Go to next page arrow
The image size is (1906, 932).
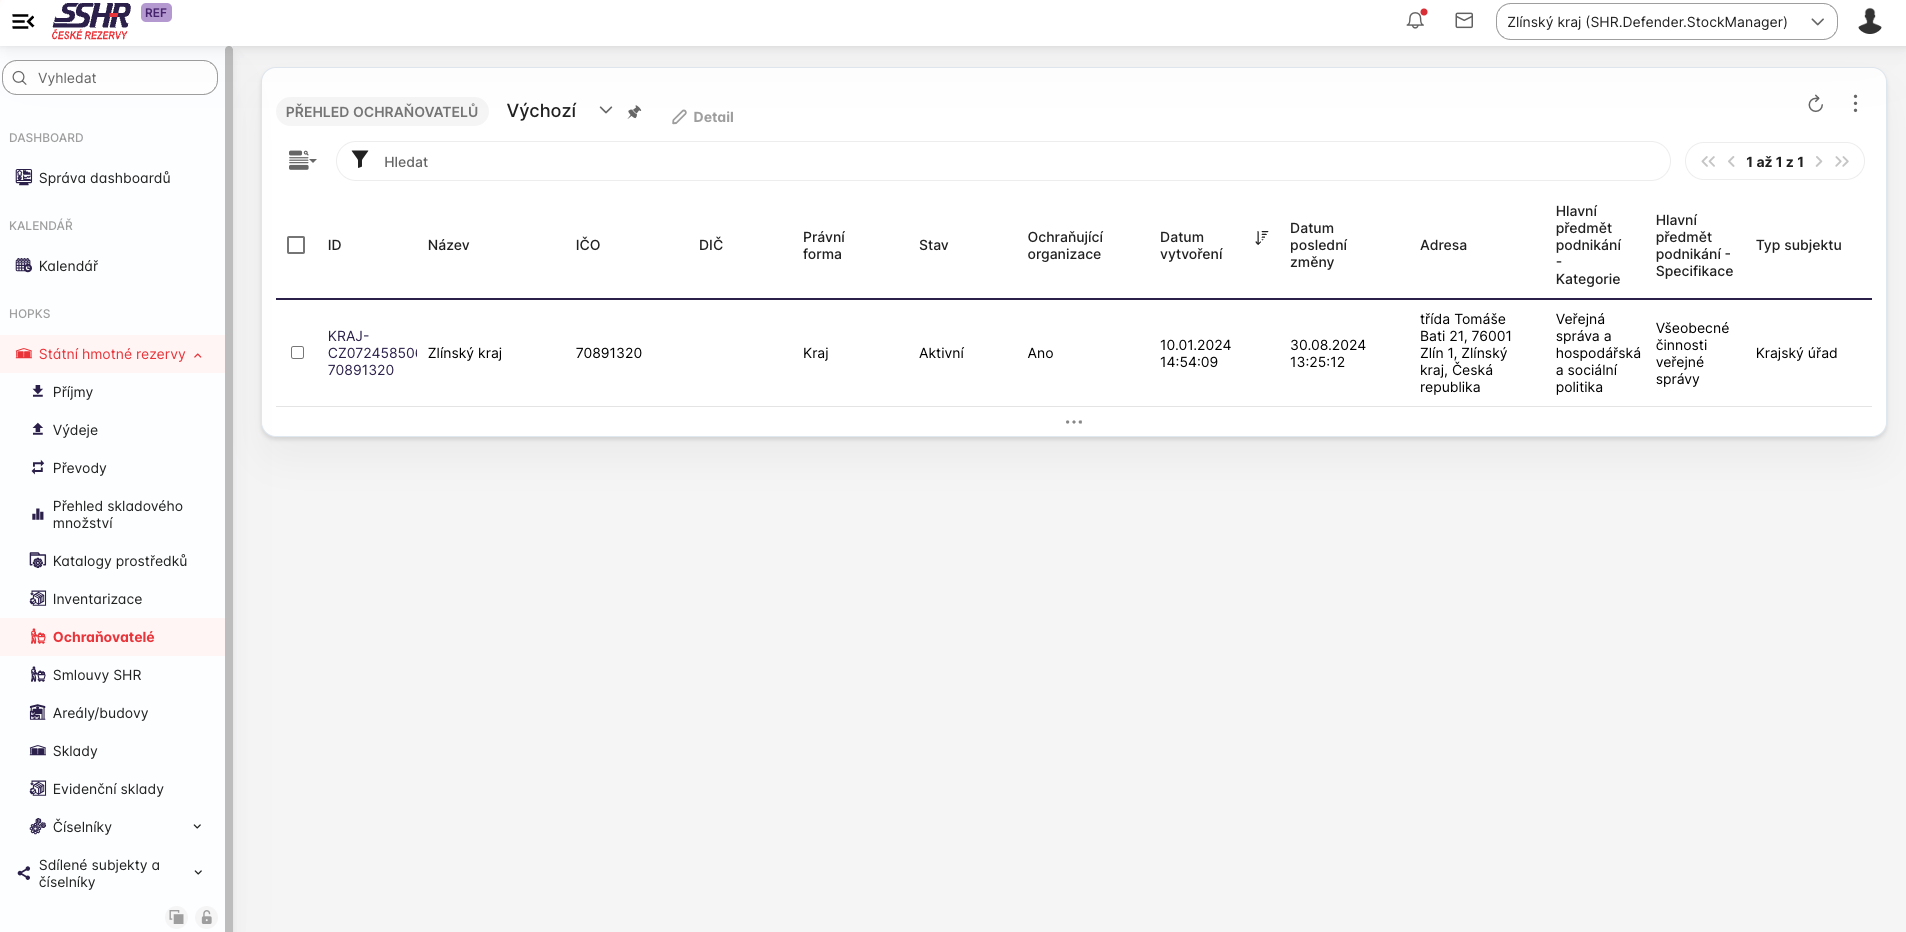pyautogui.click(x=1818, y=162)
